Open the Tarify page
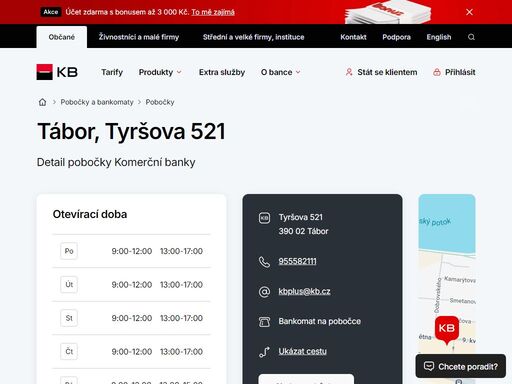The width and height of the screenshot is (512, 384). coord(112,72)
